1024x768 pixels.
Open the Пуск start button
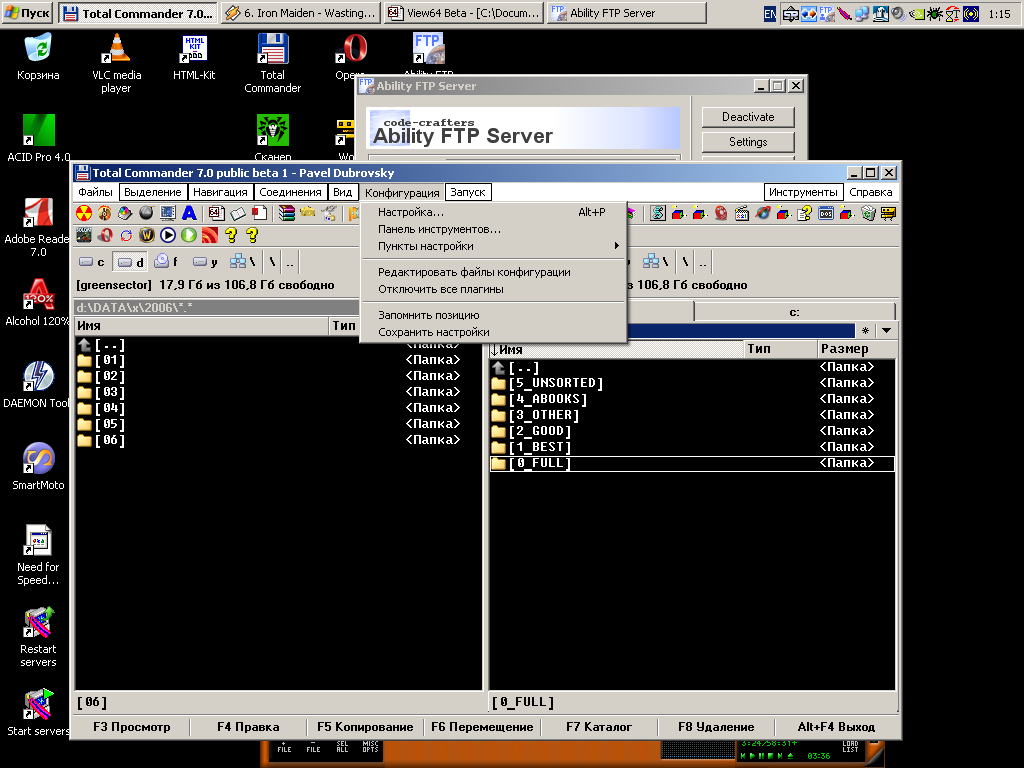pos(27,13)
